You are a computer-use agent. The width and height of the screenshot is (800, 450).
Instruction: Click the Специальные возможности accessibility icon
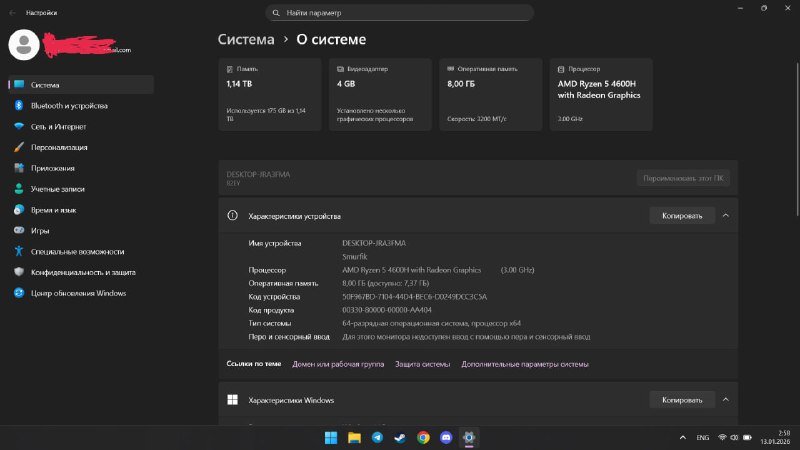[19, 251]
